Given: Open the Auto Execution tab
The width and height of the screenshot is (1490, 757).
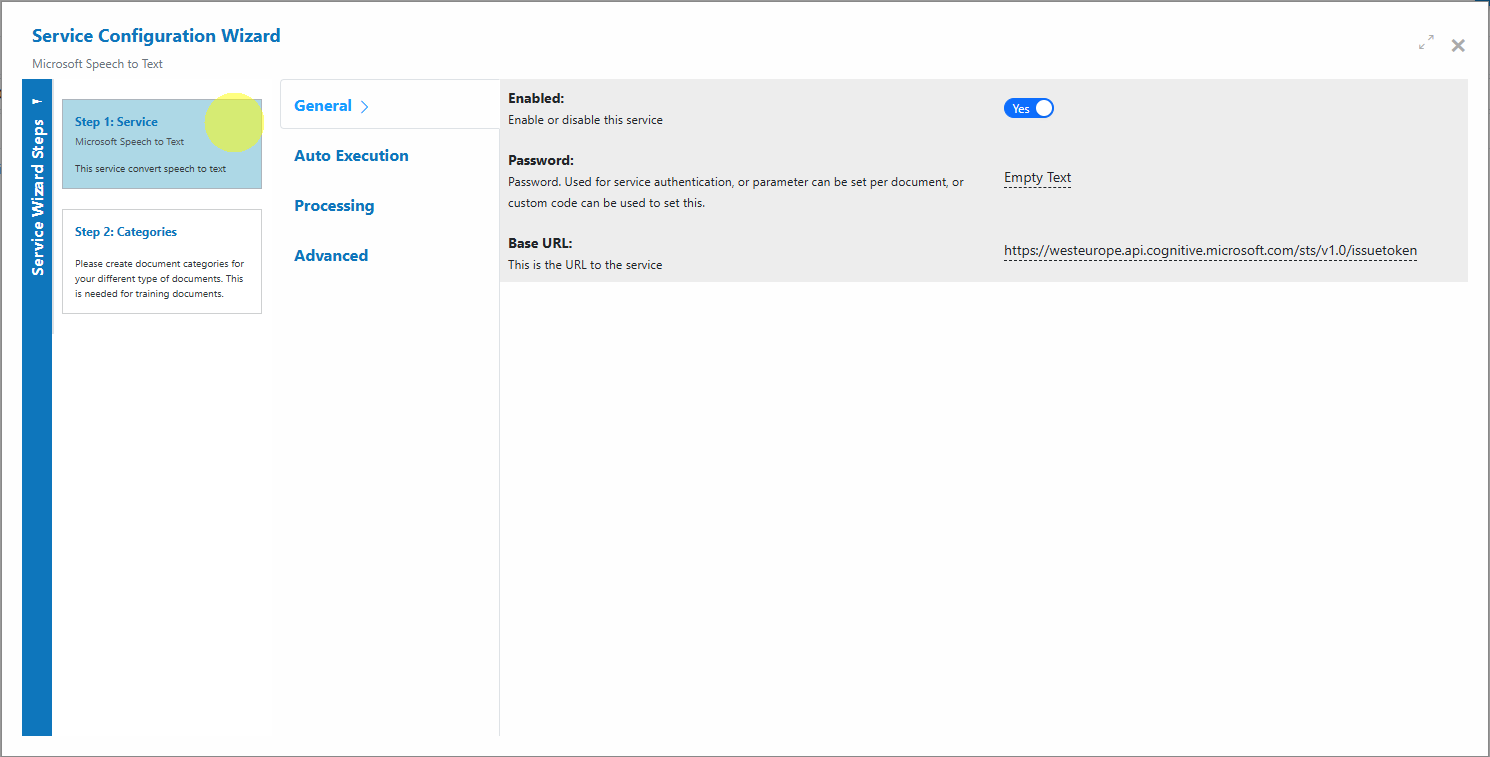Looking at the screenshot, I should (x=351, y=156).
